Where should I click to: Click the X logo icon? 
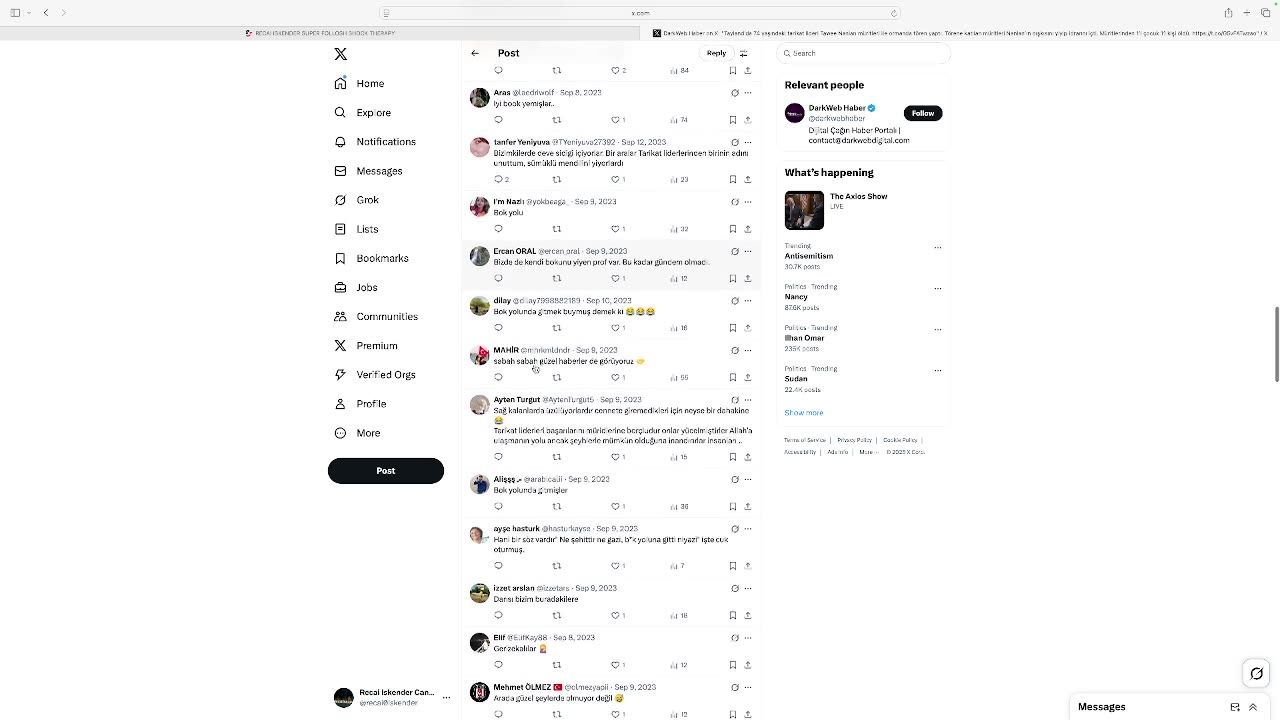pos(340,54)
